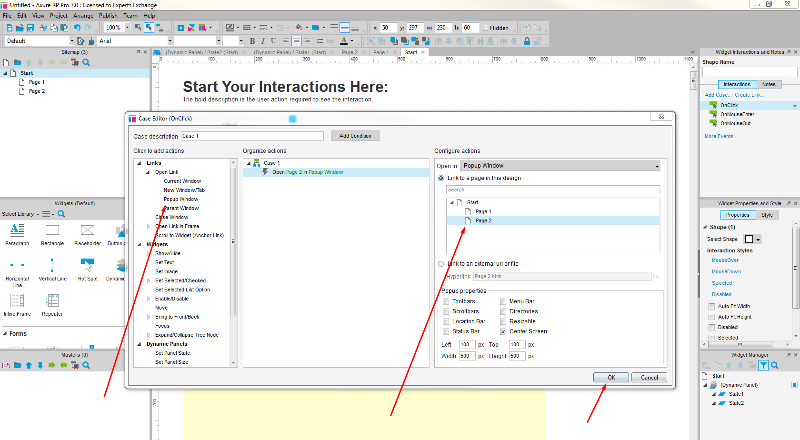Image resolution: width=800 pixels, height=440 pixels.
Task: Click the paint format brush icon
Action: tap(91, 41)
